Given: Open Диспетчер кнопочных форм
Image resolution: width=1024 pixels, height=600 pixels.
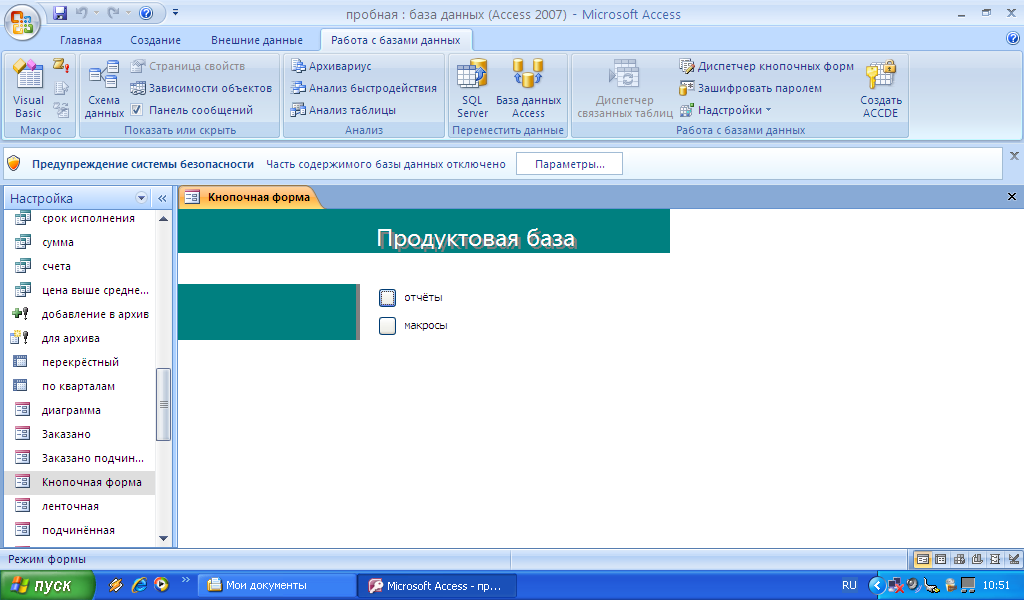Looking at the screenshot, I should click(767, 66).
